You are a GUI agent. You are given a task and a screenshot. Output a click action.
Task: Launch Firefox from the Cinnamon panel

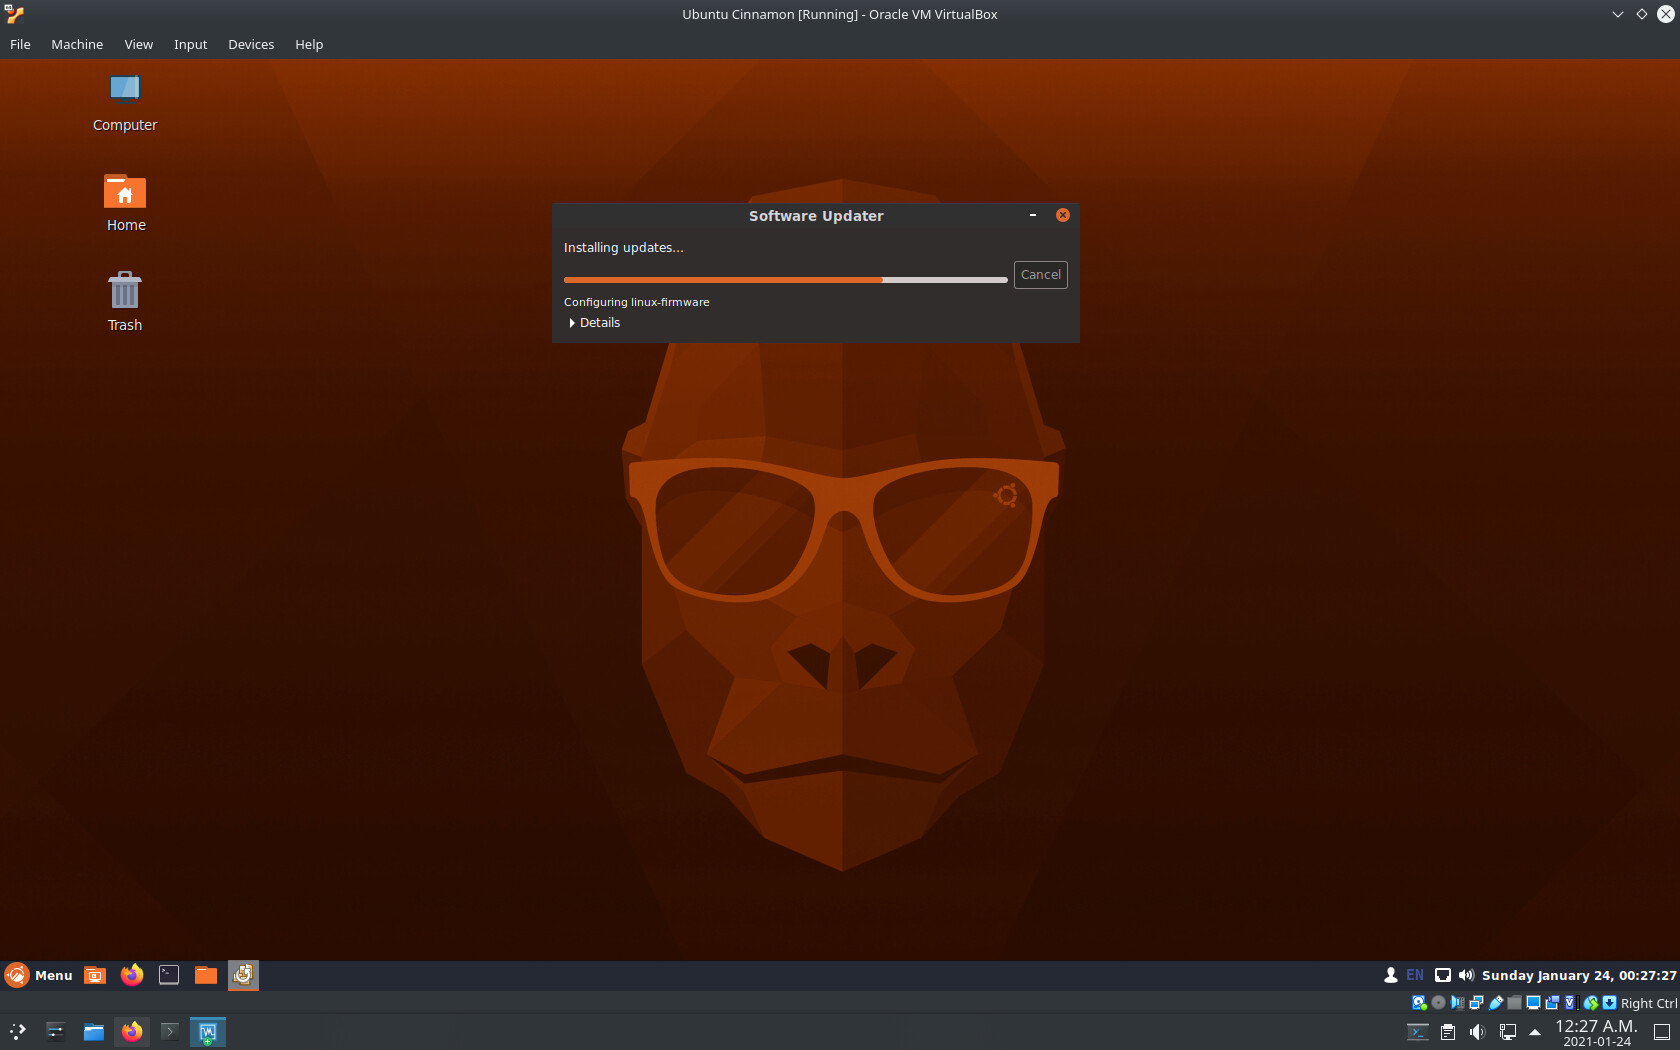click(132, 975)
